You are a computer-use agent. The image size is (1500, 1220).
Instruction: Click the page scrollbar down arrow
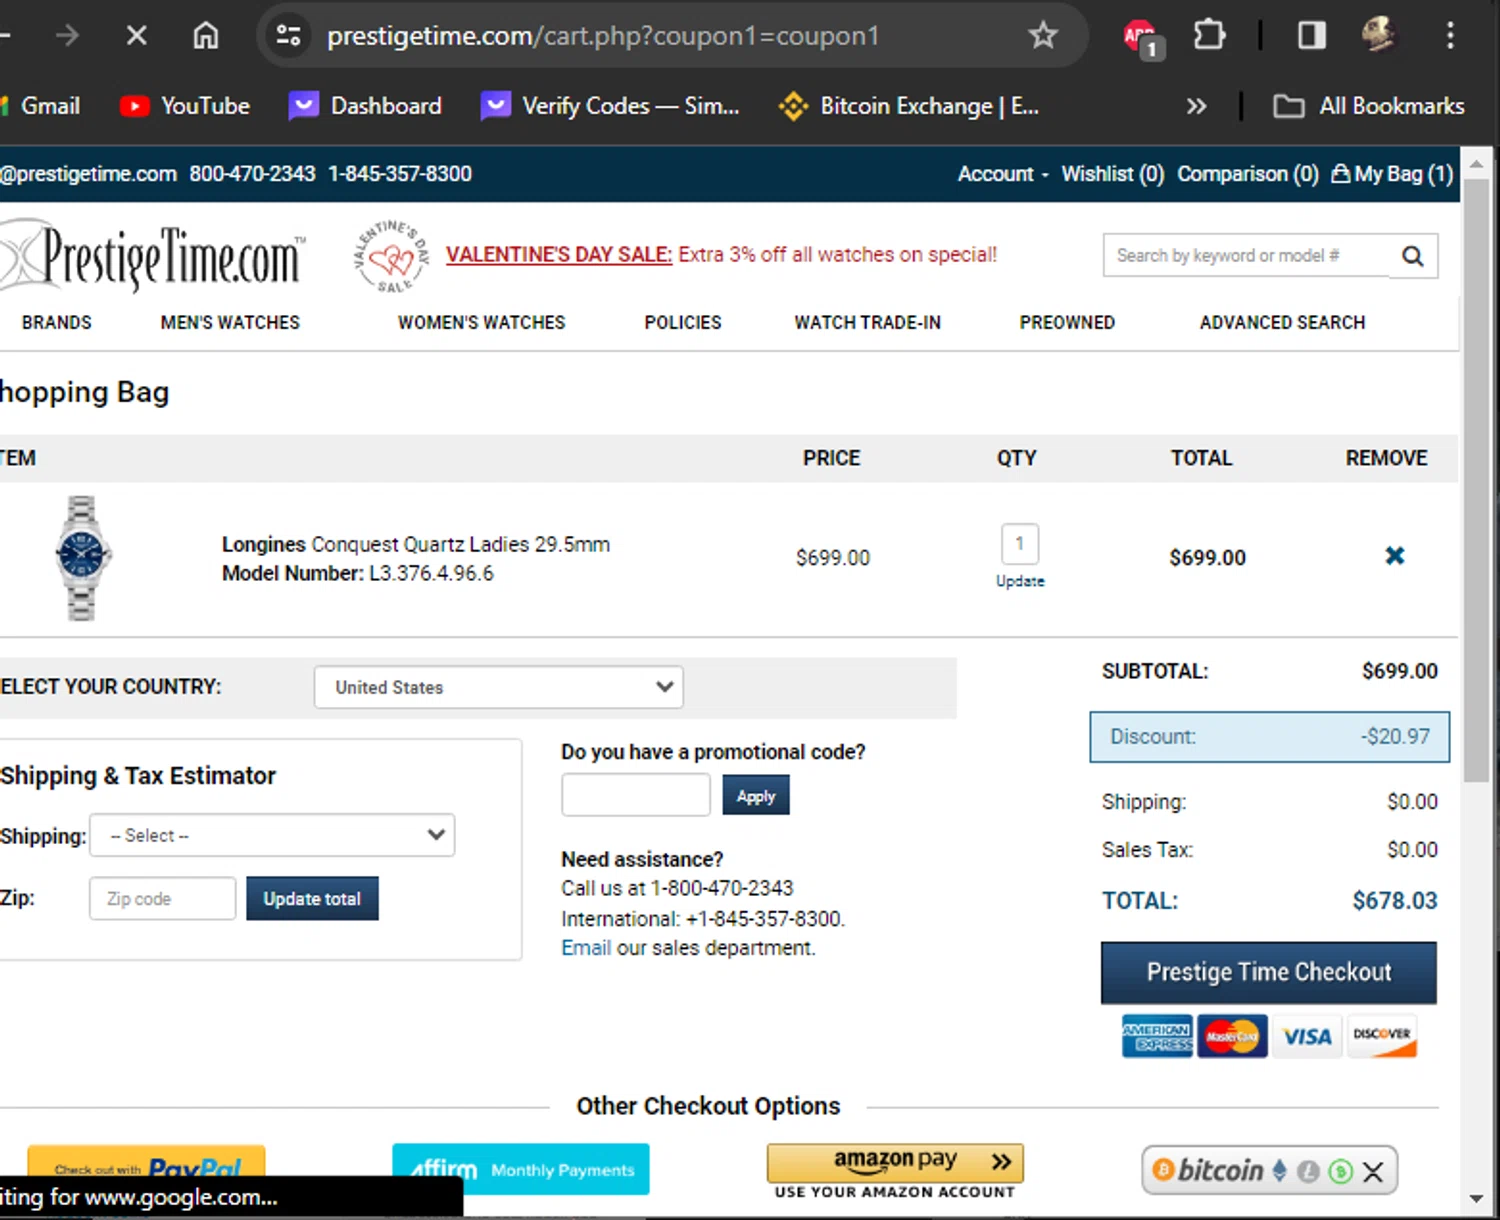click(1476, 1199)
